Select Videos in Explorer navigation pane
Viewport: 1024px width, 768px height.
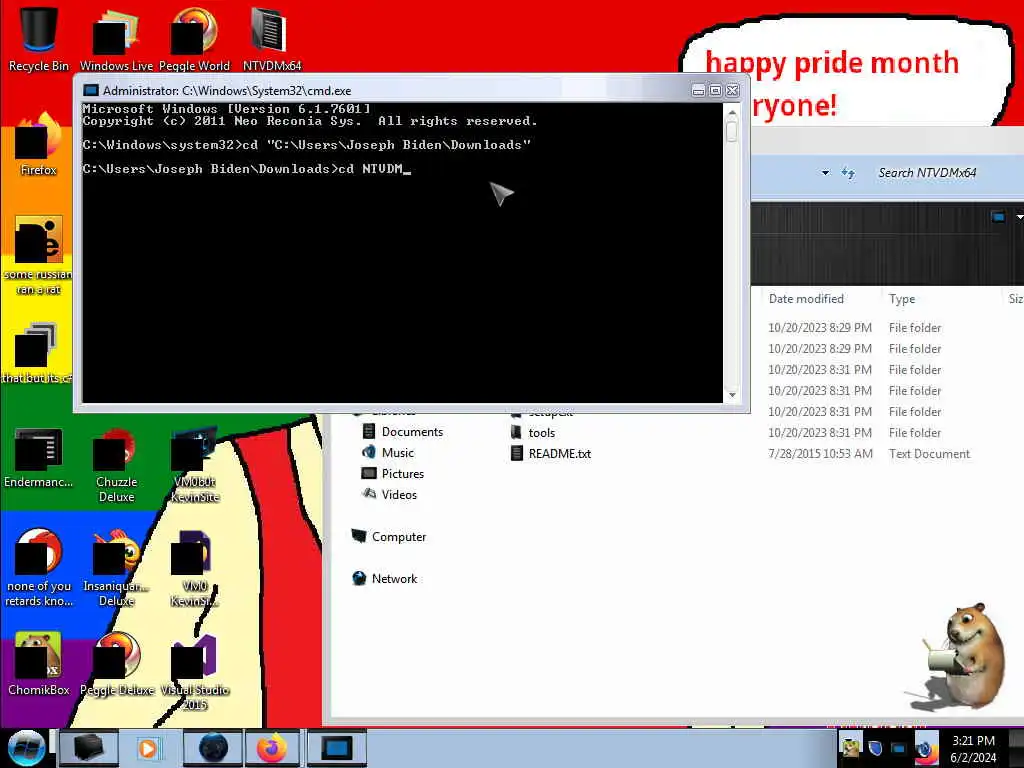coord(389,494)
